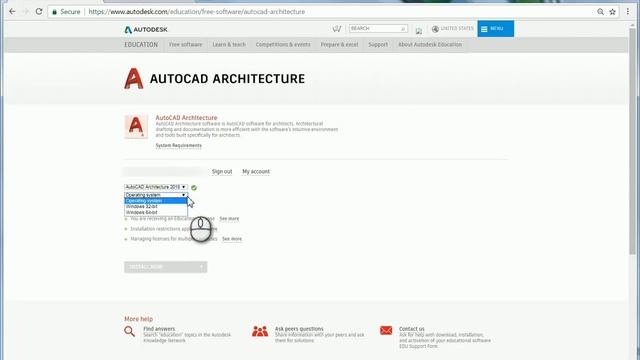Open the Ask peers questions link

299,329
